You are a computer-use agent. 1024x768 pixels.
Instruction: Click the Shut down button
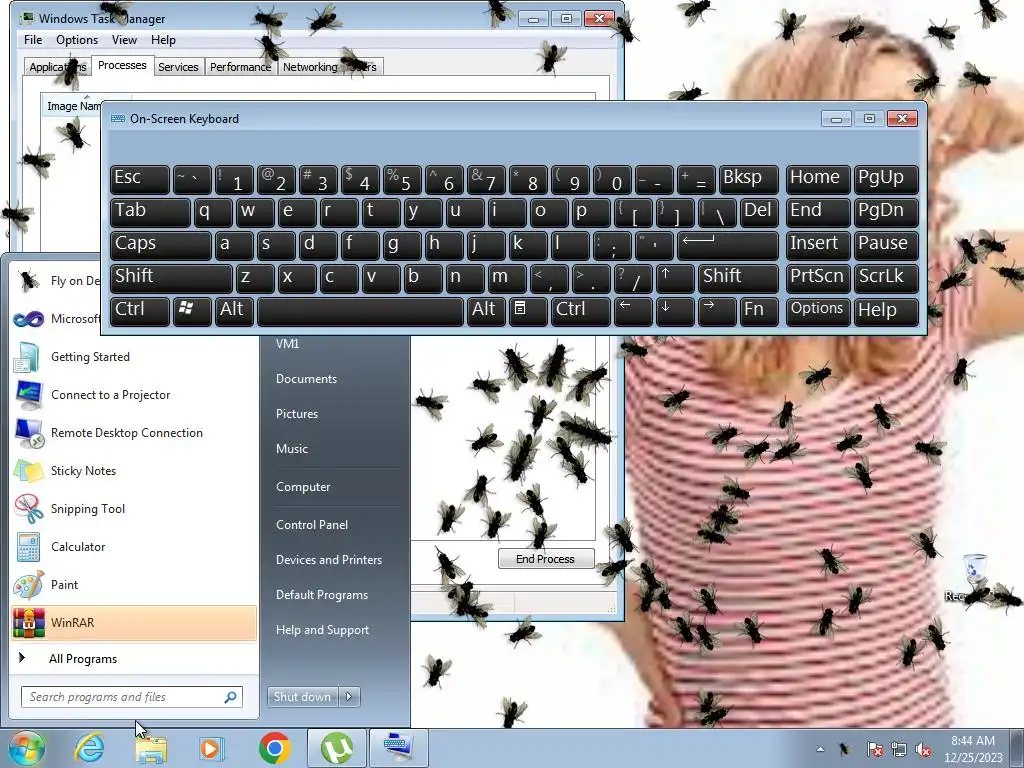(302, 697)
